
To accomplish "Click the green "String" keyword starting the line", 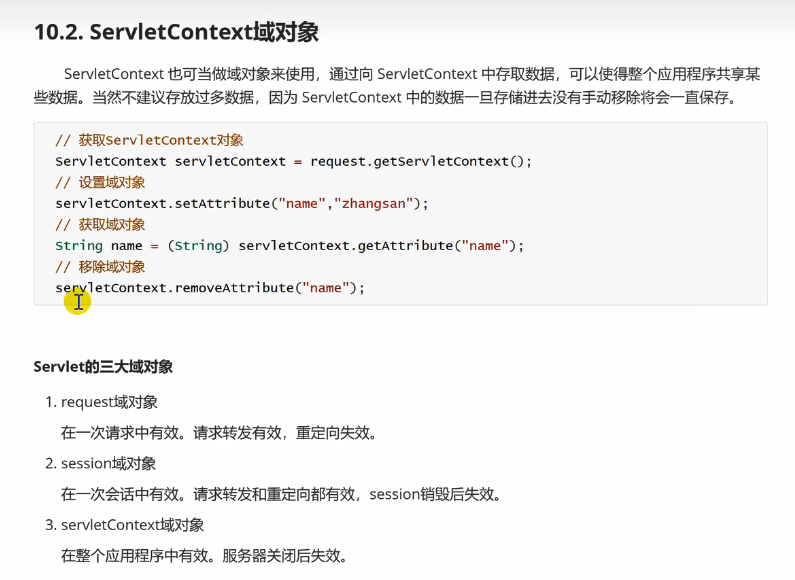I will [79, 245].
